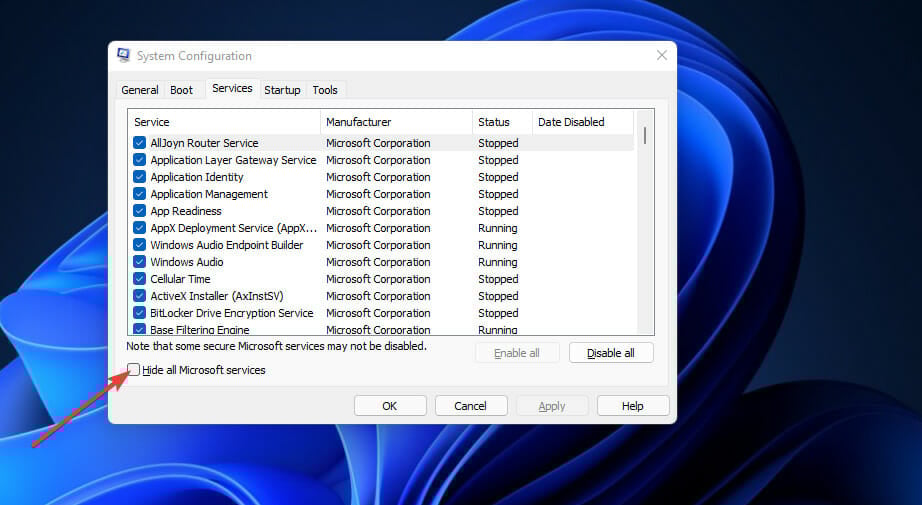922x505 pixels.
Task: Uncheck ActiveX Installer (AxInstSV) checkbox
Action: 139,296
